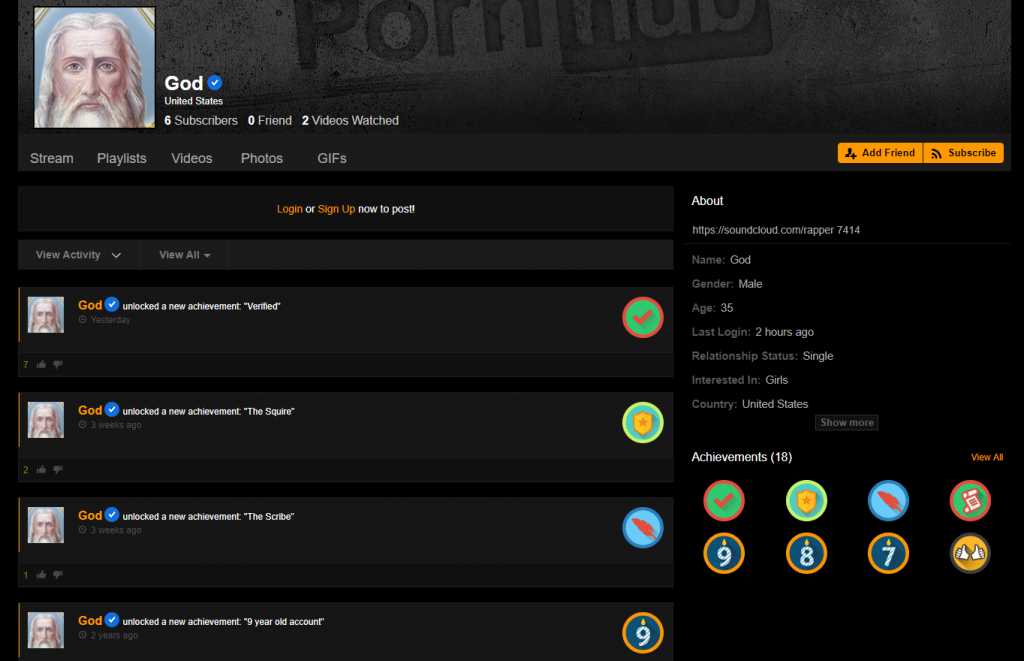Dislike The Scribe achievement post
Screen dimensions: 1024x661
[57, 575]
